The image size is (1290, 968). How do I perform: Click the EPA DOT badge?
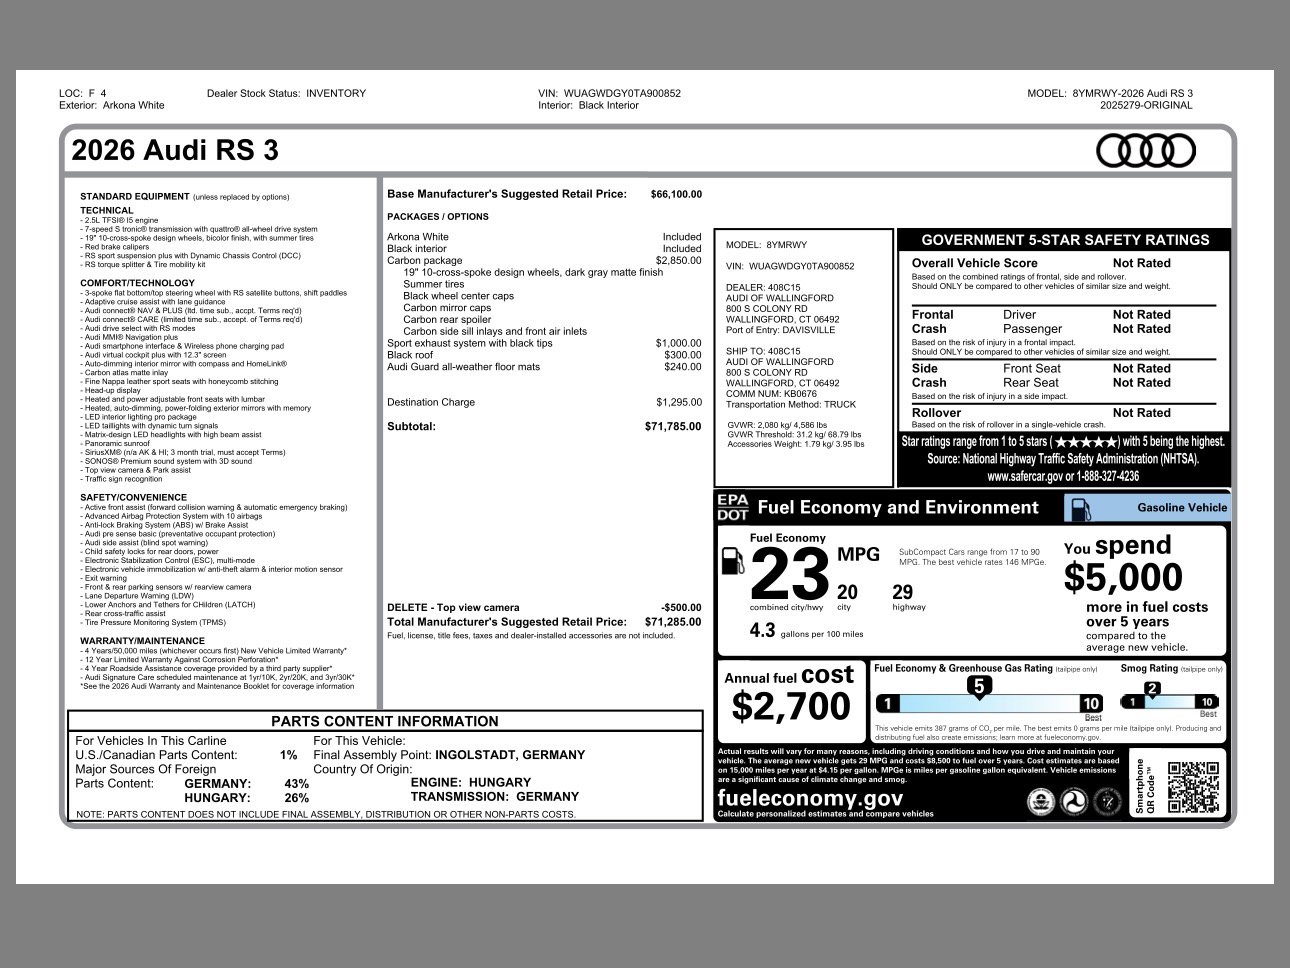(x=732, y=507)
